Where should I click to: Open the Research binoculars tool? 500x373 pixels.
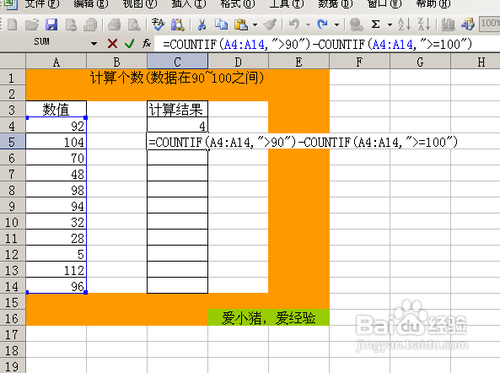click(x=178, y=25)
